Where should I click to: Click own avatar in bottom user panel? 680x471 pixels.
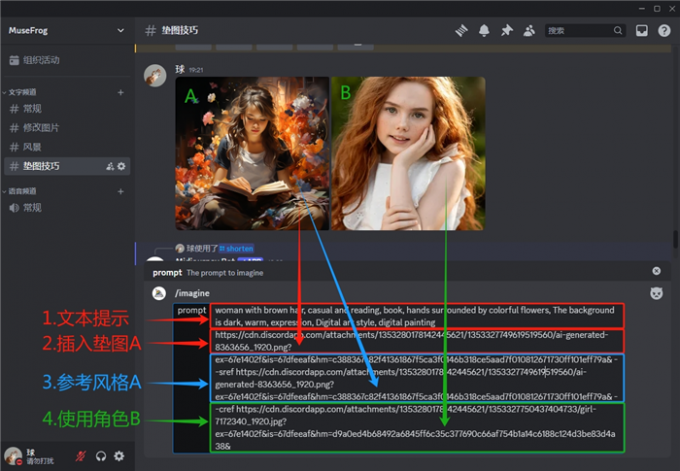13,456
